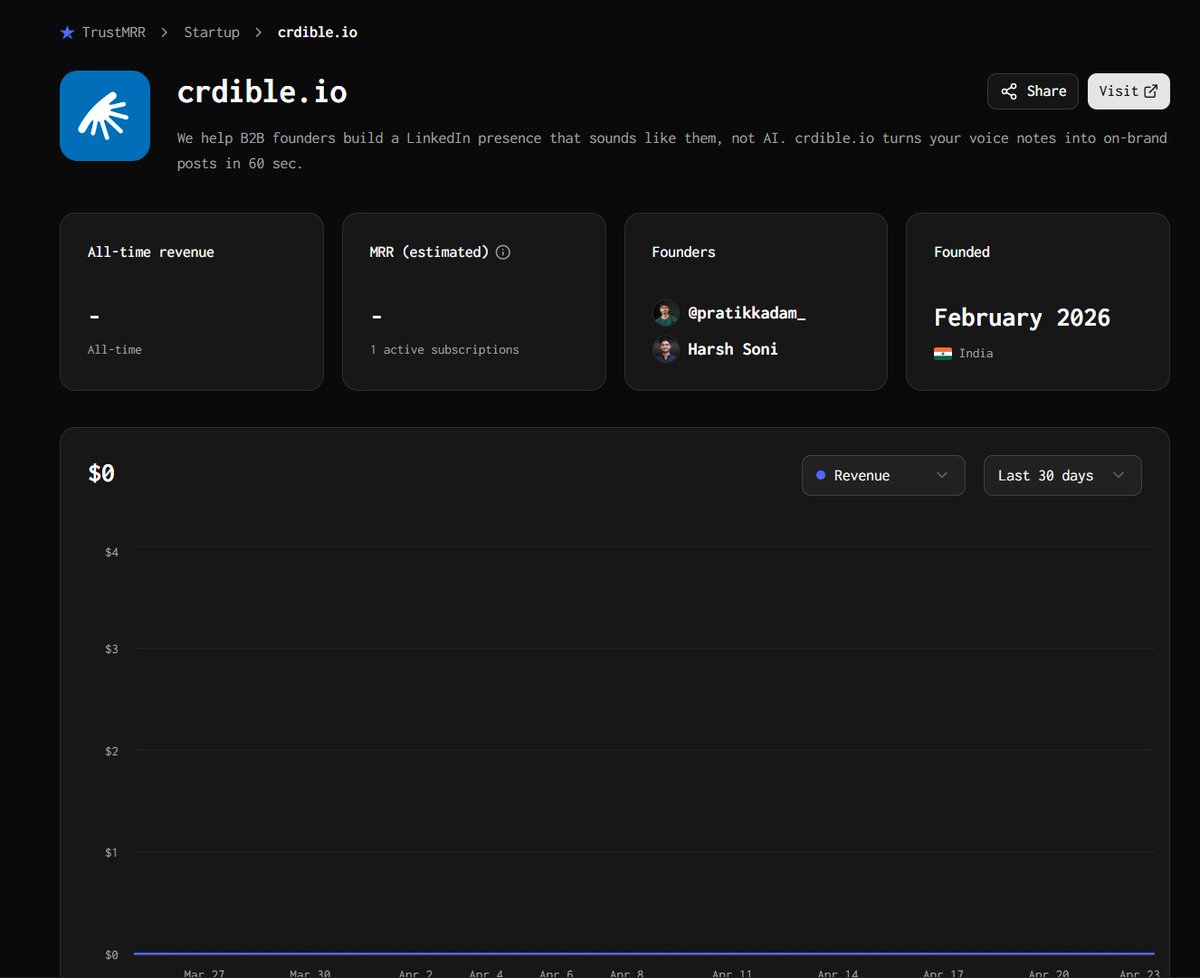The image size is (1200, 978).
Task: Click the "February 2026" founded date
Action: coord(1022,318)
